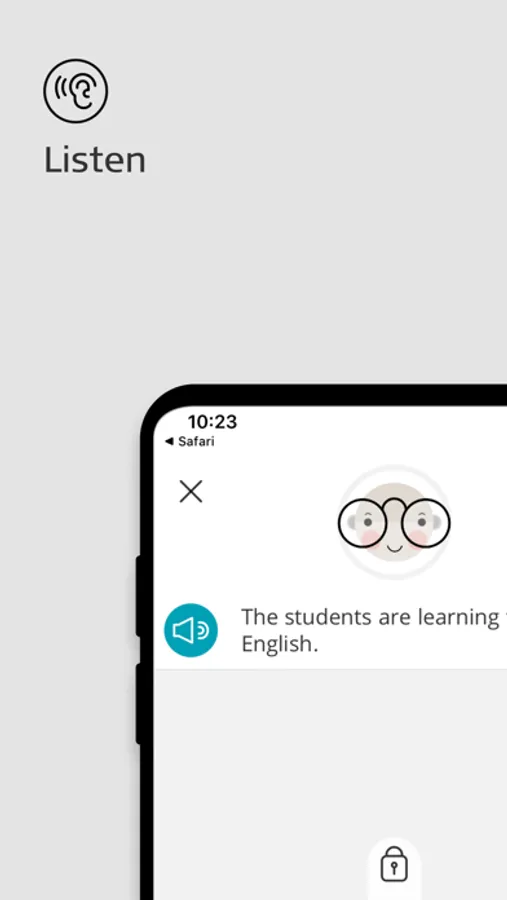507x900 pixels.
Task: Tap the word "The" starting the sentence
Action: pyautogui.click(x=260, y=617)
